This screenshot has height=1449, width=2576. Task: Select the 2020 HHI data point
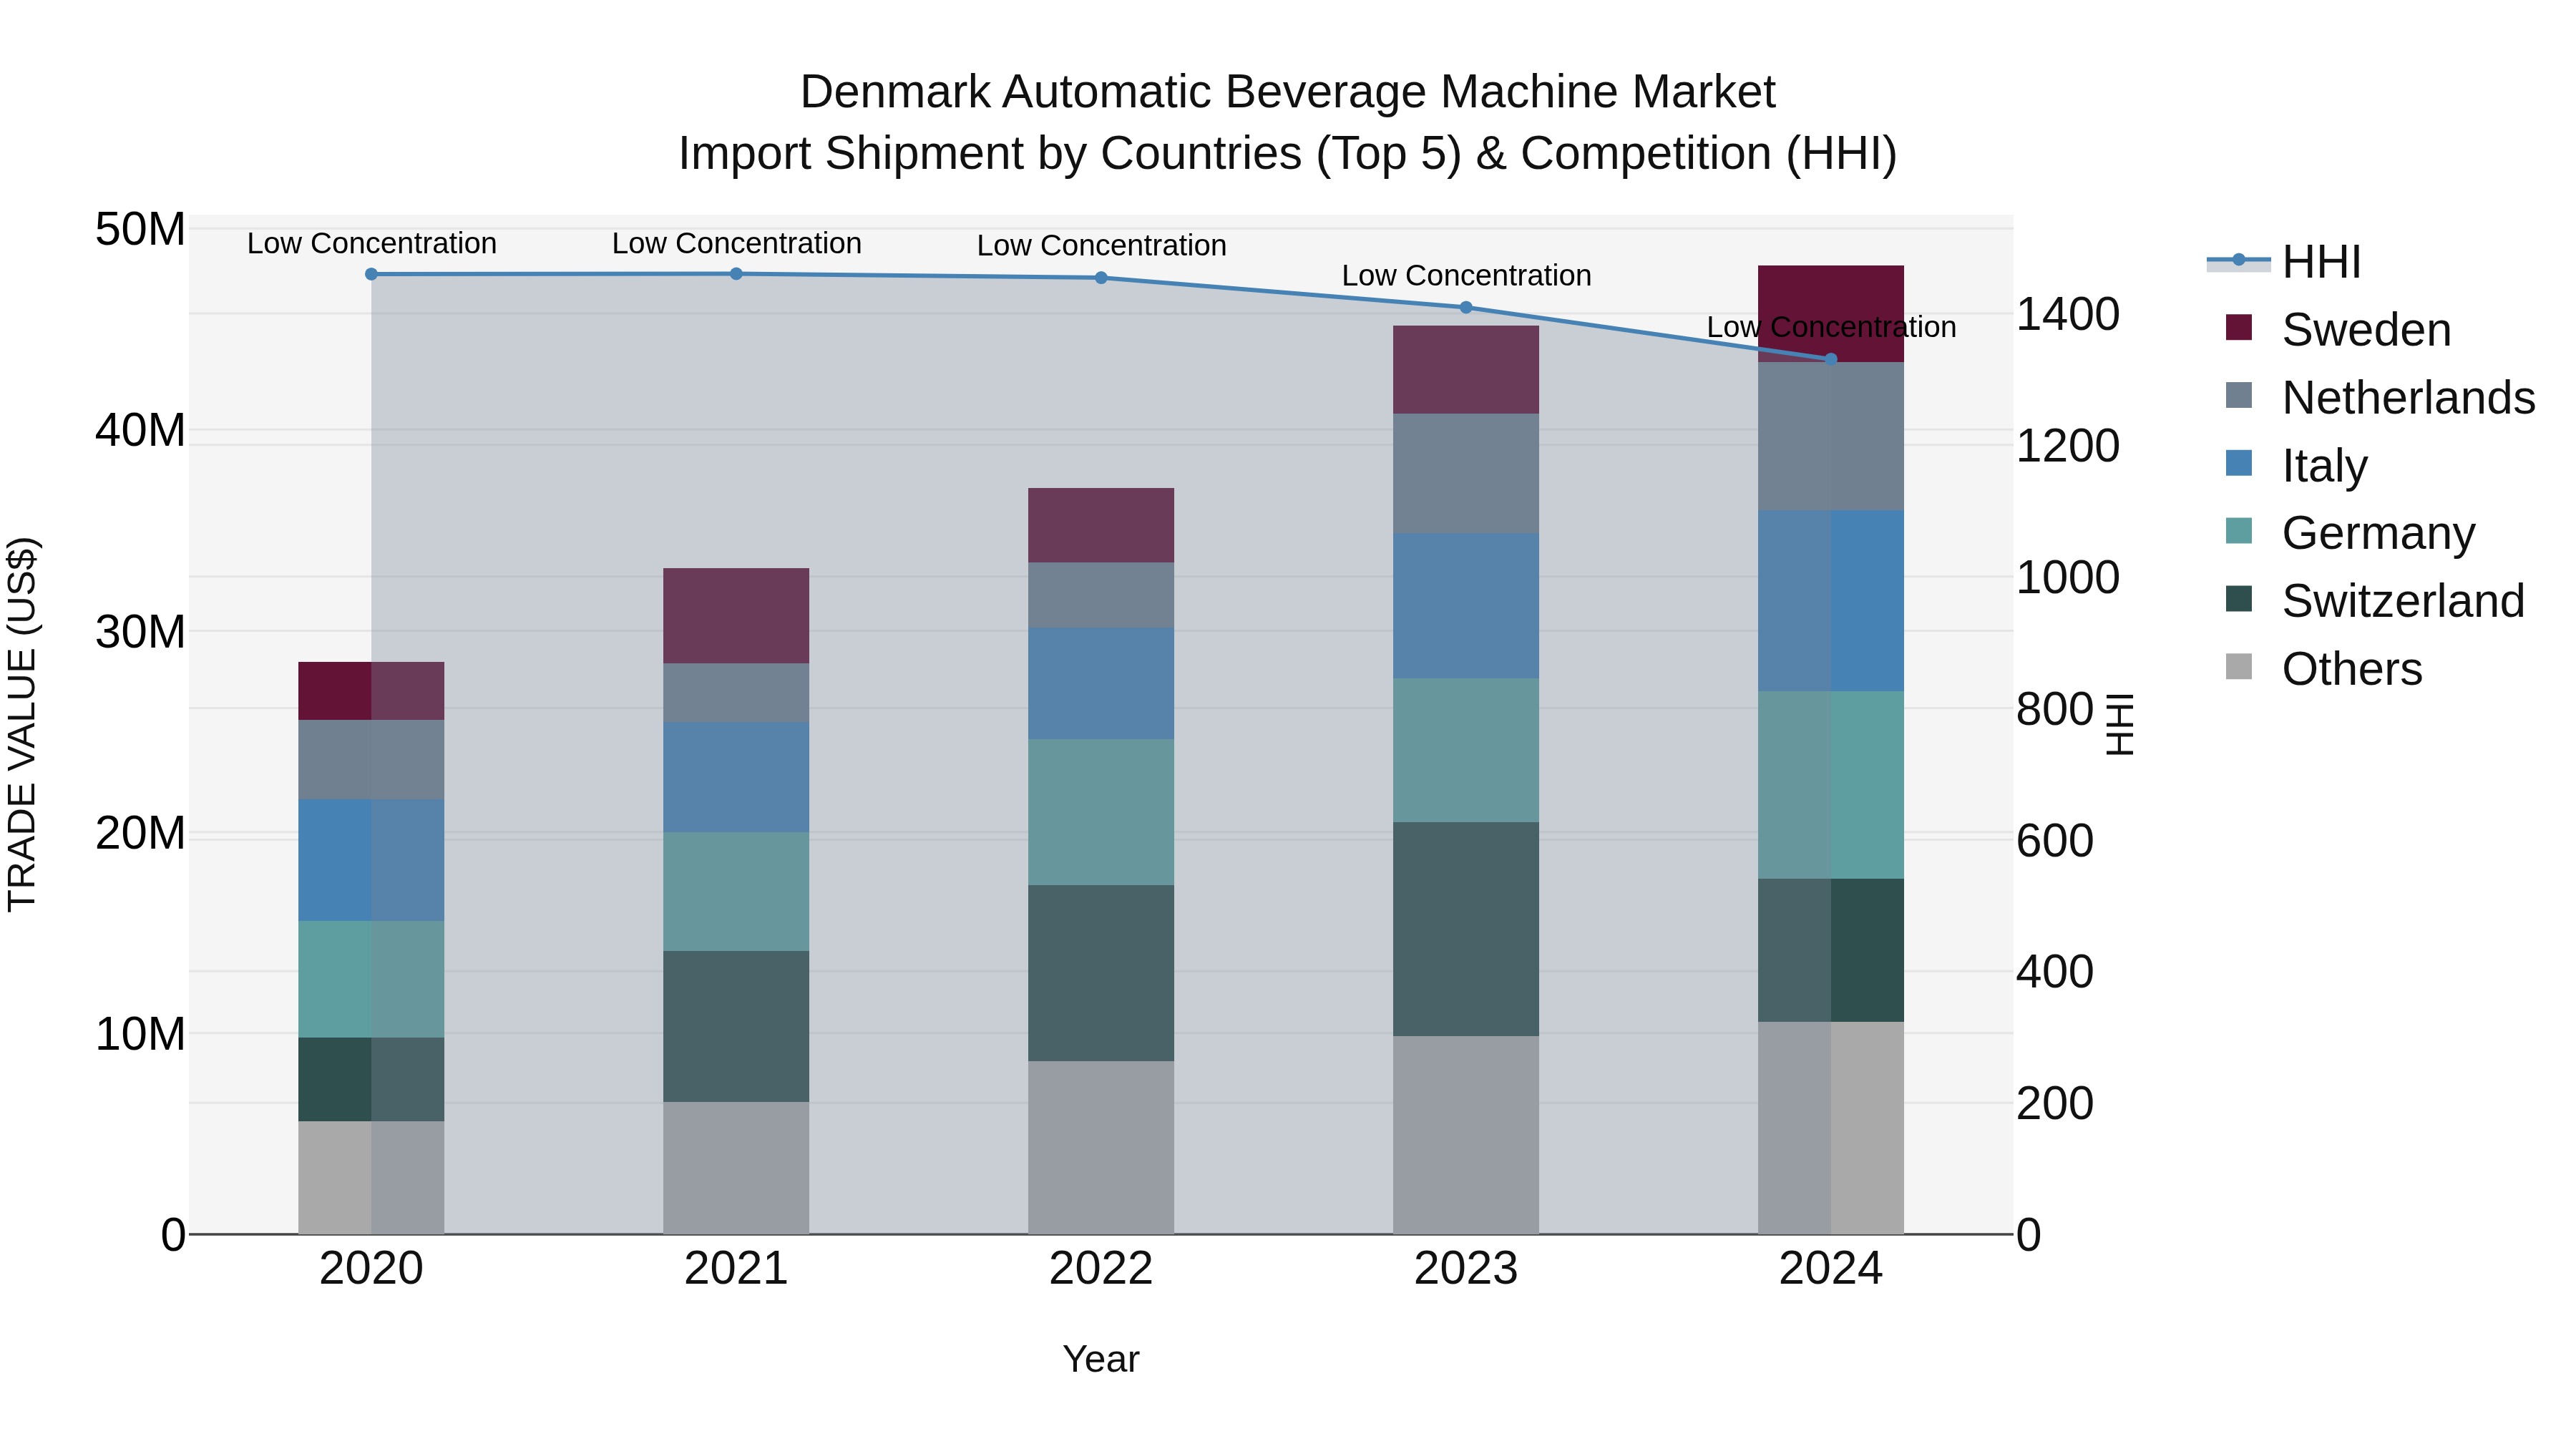coord(371,274)
